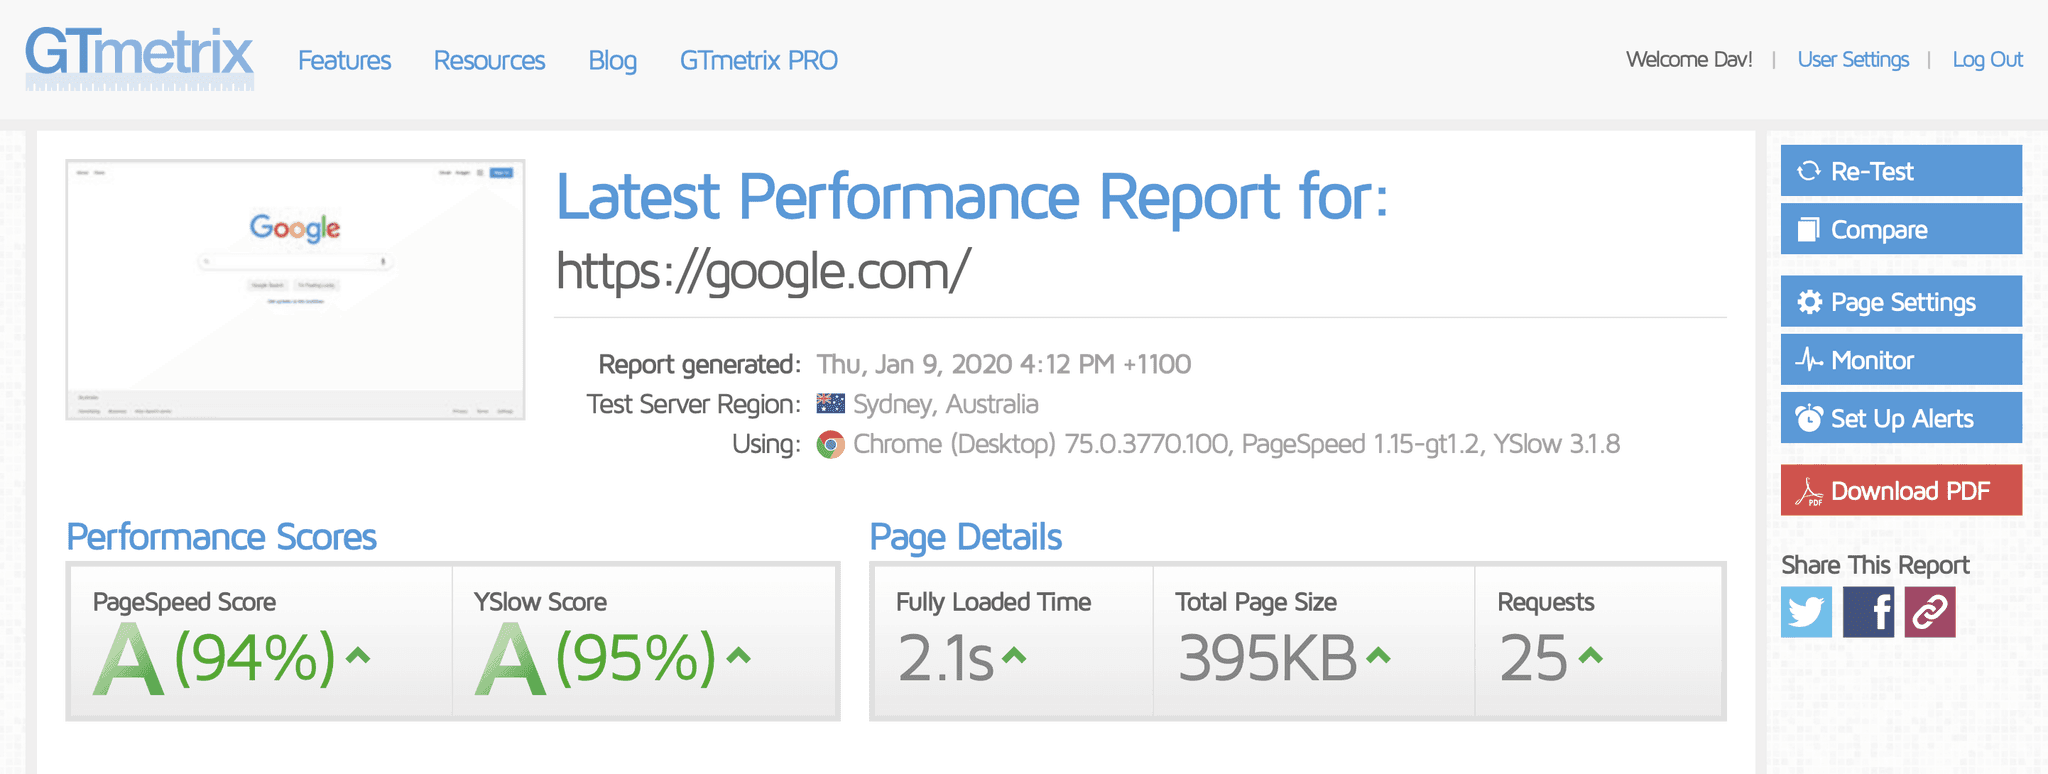Click the Monitor waveform icon
This screenshot has width=2048, height=774.
[x=1810, y=360]
